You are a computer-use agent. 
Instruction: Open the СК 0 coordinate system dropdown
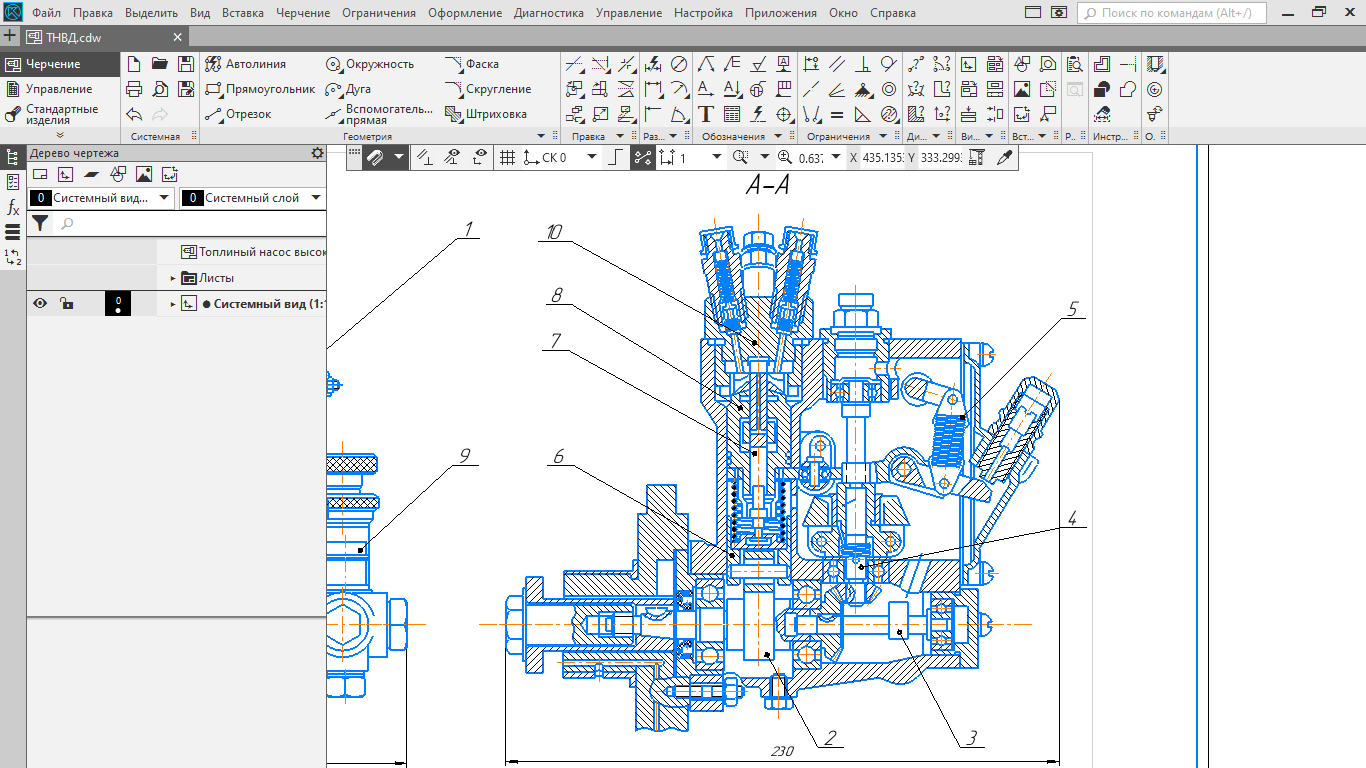click(x=592, y=157)
